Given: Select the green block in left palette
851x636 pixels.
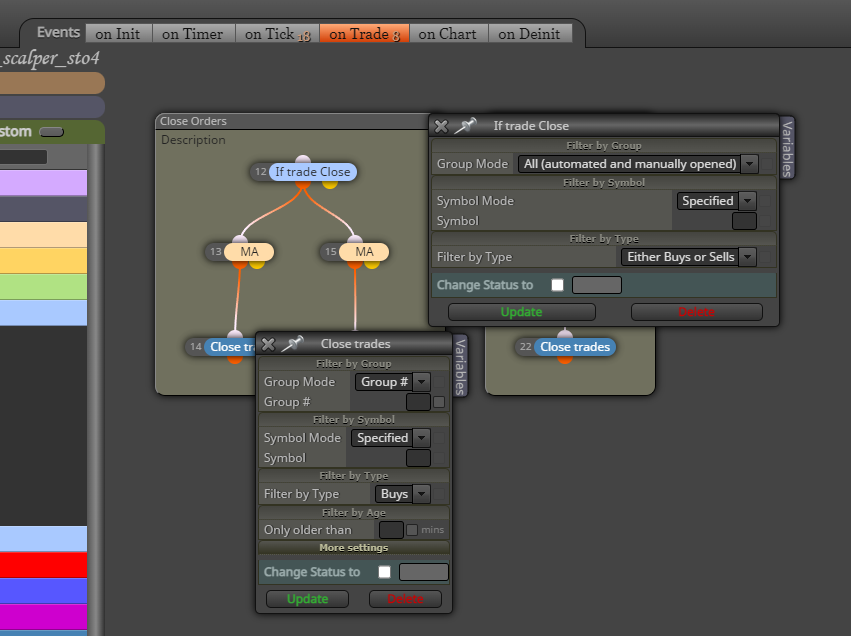Looking at the screenshot, I should 43,287.
